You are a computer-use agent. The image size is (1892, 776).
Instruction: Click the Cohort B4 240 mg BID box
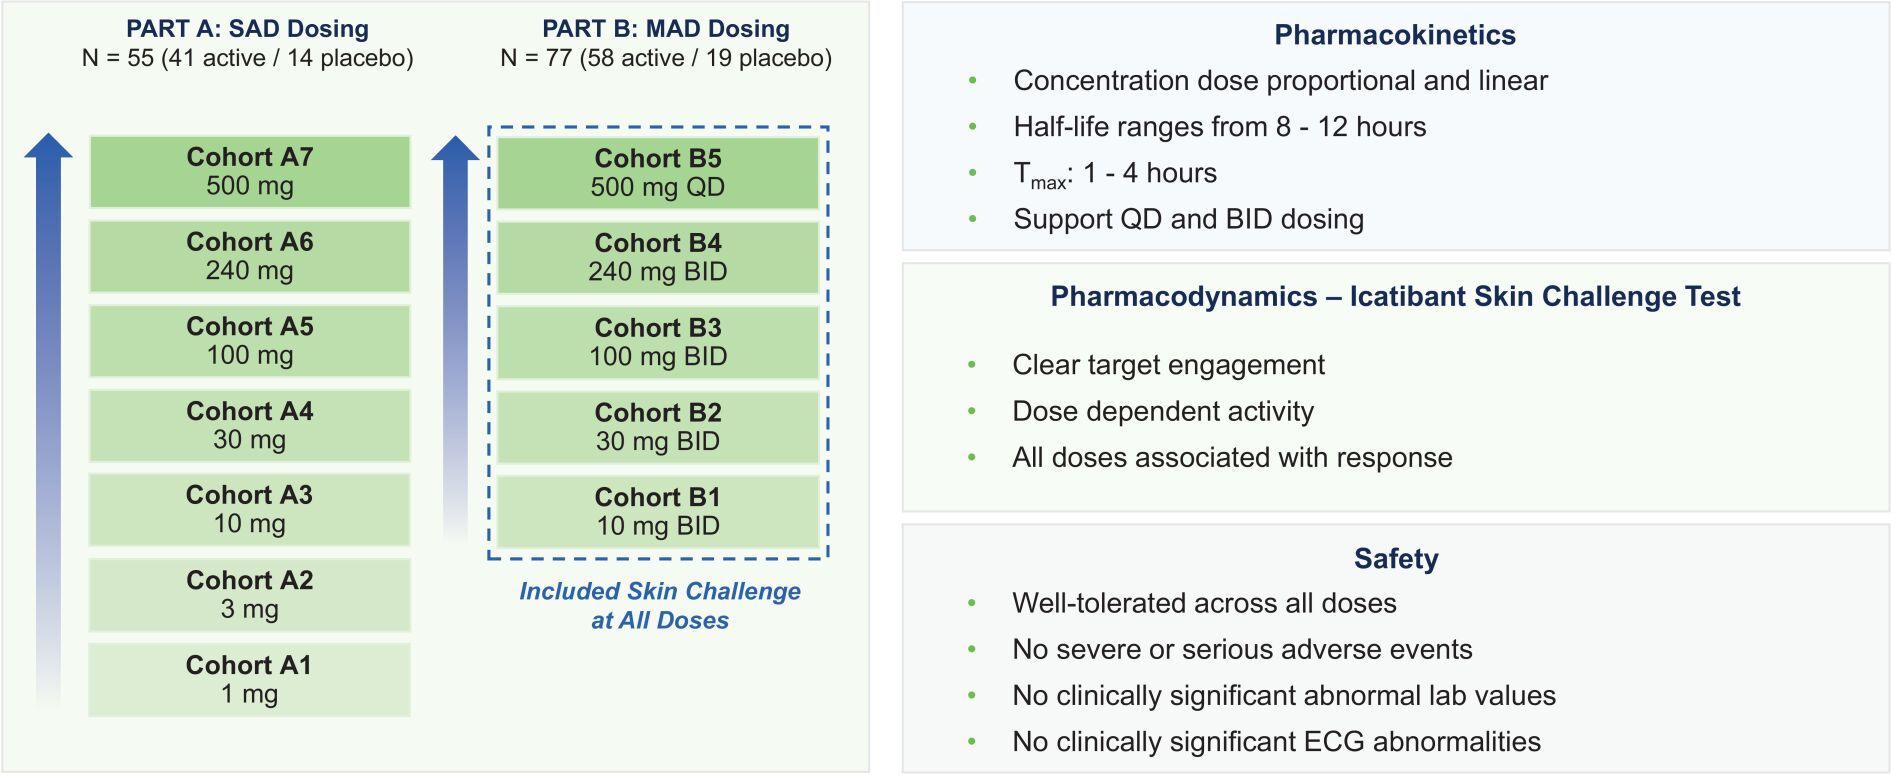[x=658, y=257]
